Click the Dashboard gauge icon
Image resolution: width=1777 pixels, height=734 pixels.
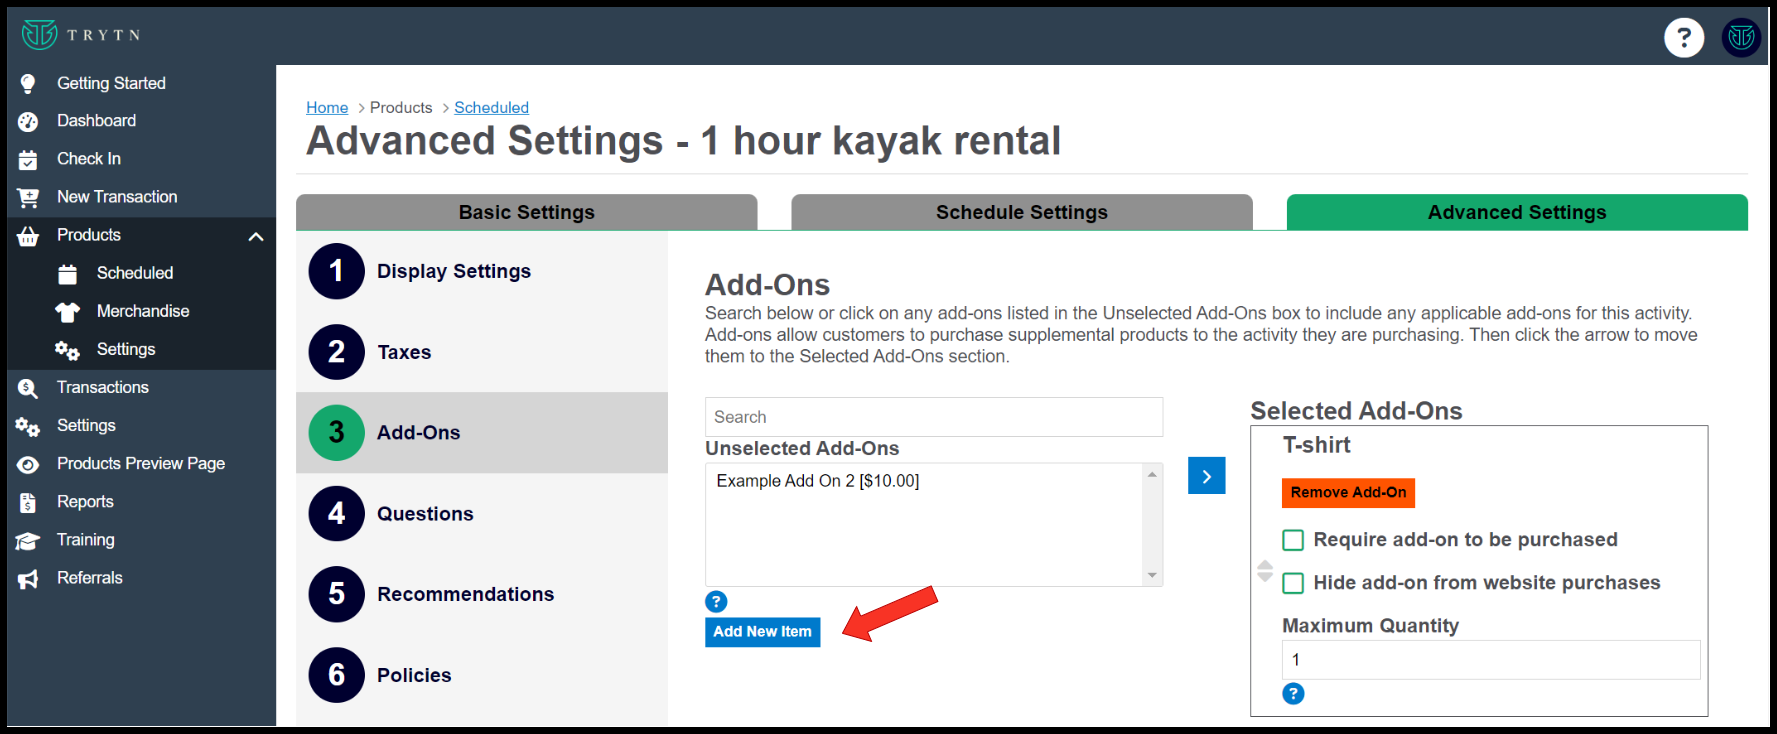click(28, 121)
